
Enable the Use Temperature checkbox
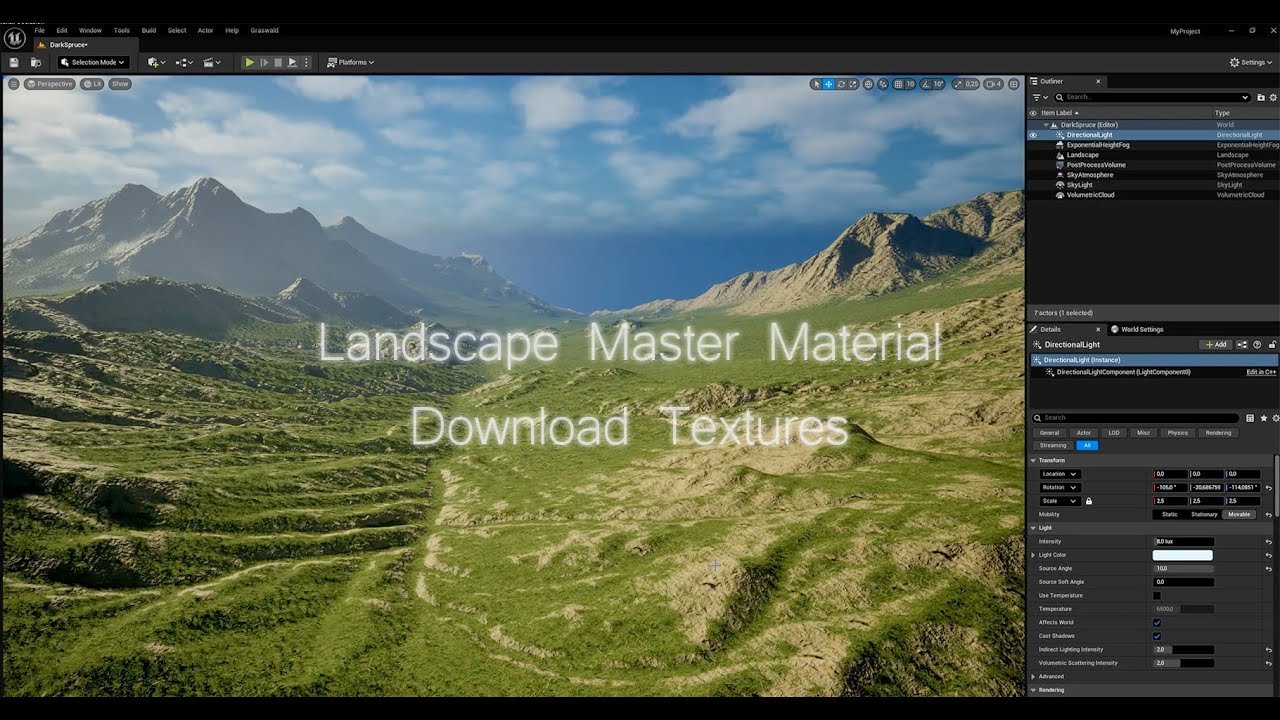click(x=1157, y=596)
